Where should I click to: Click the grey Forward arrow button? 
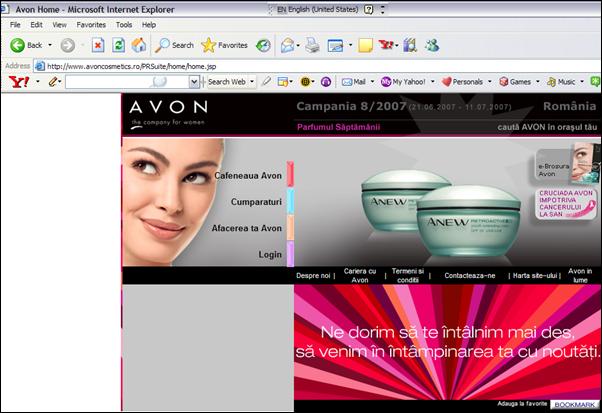(68, 45)
